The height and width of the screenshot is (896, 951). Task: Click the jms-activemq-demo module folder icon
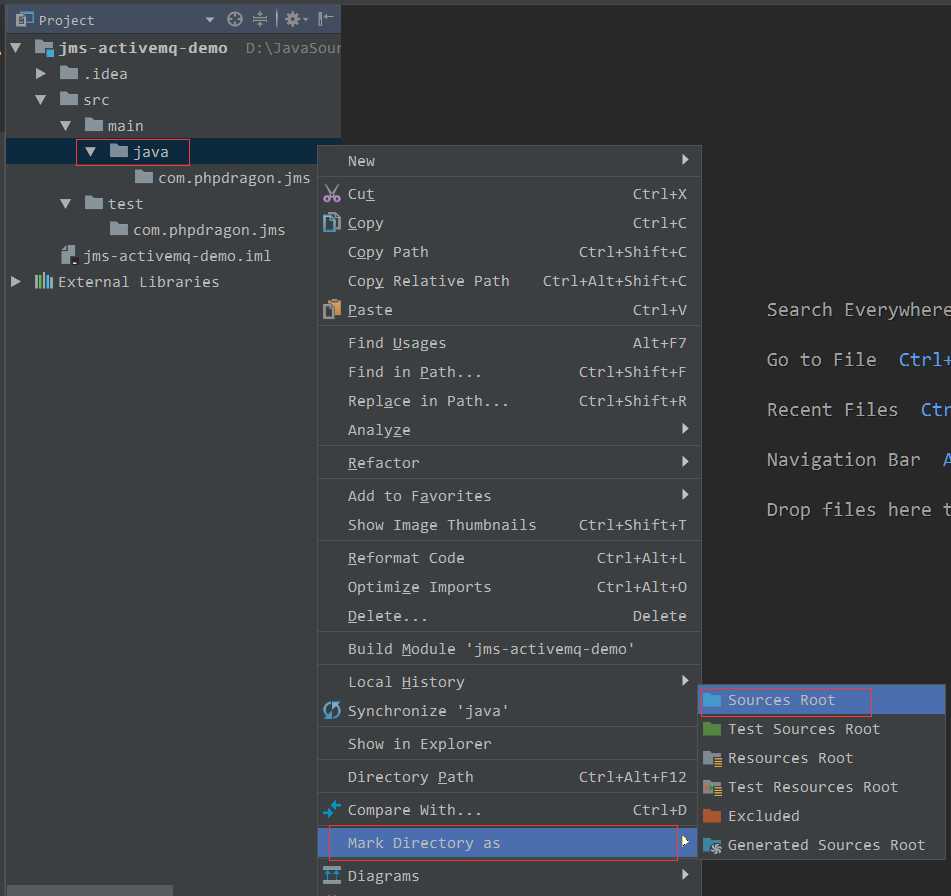tap(44, 47)
